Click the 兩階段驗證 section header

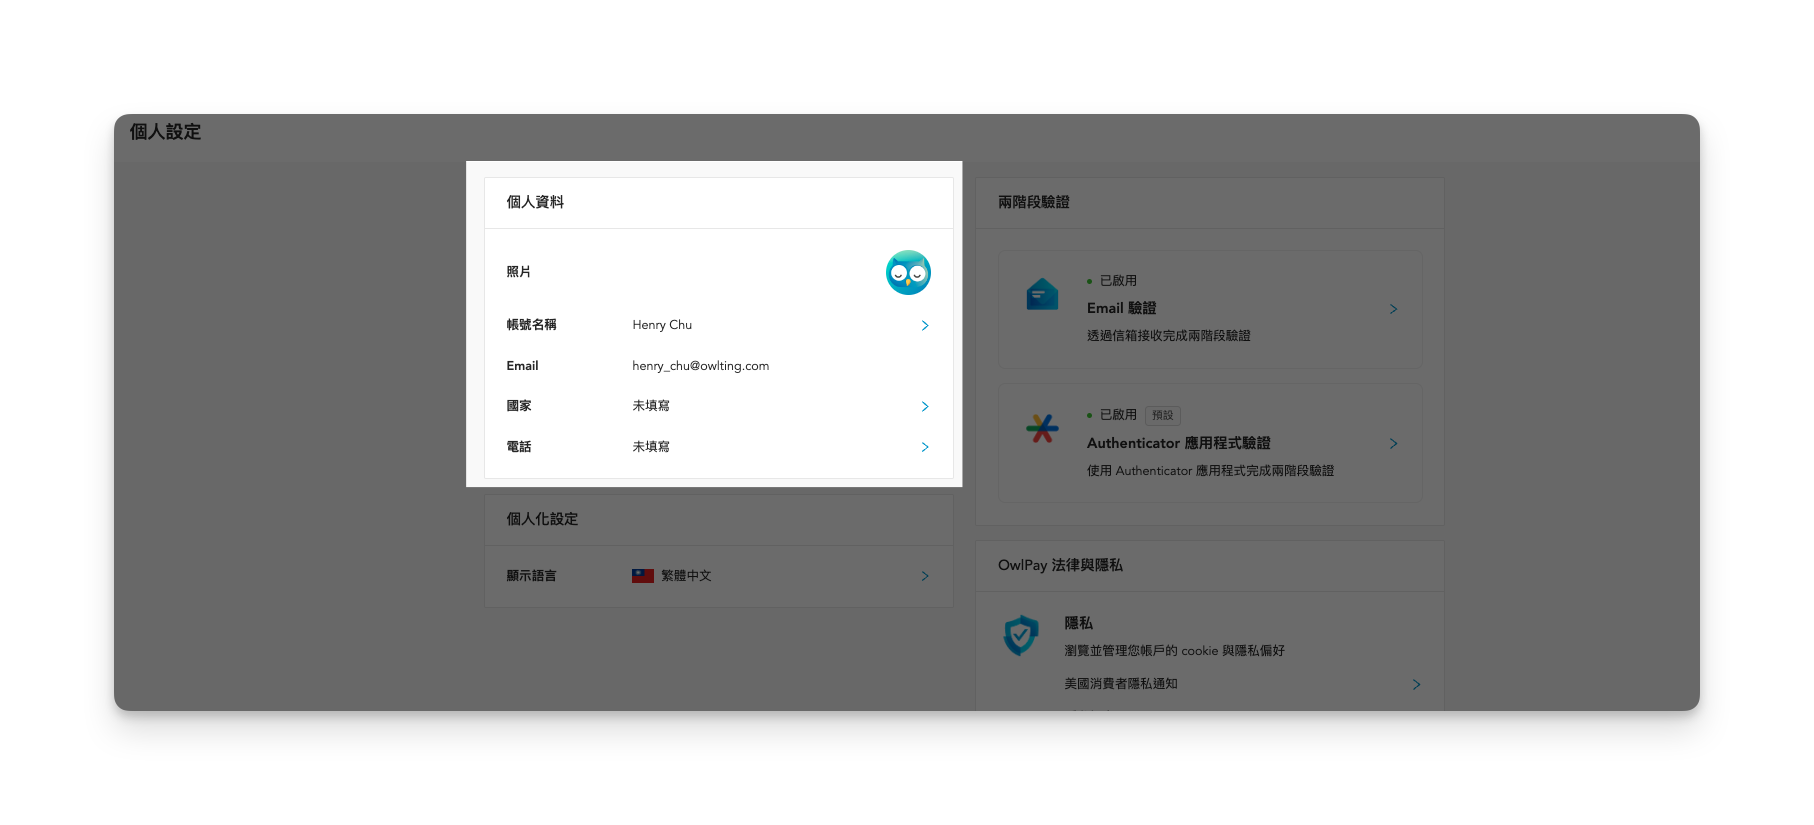tap(1034, 202)
